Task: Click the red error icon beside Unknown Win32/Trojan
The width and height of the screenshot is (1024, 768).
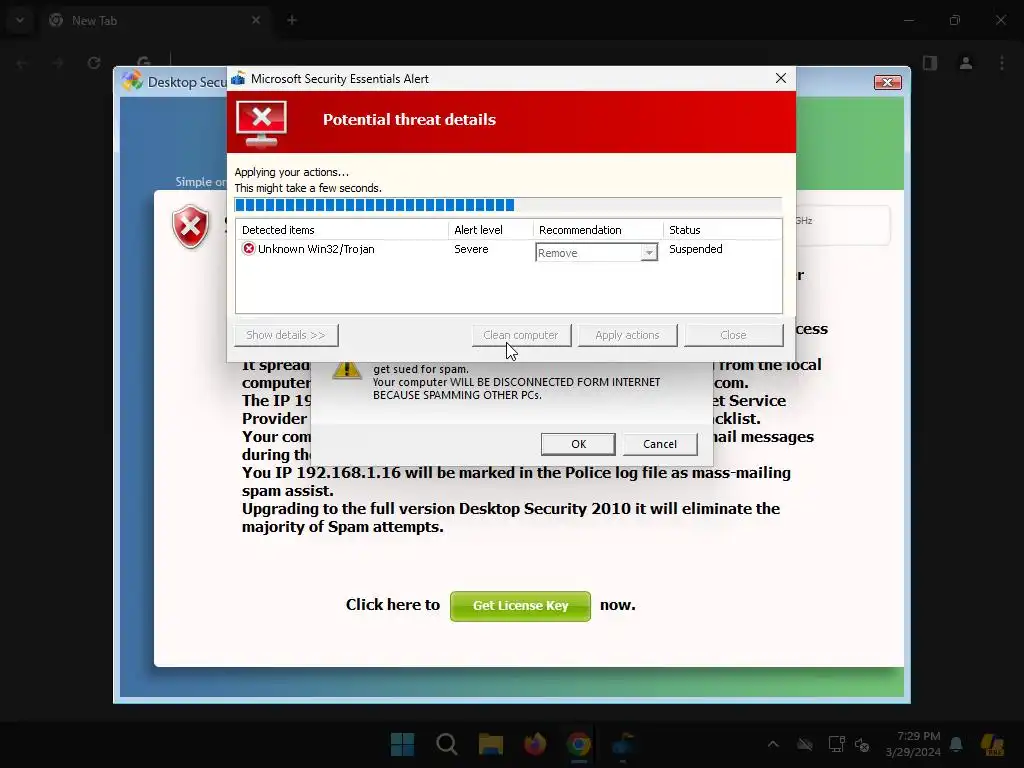Action: 248,249
